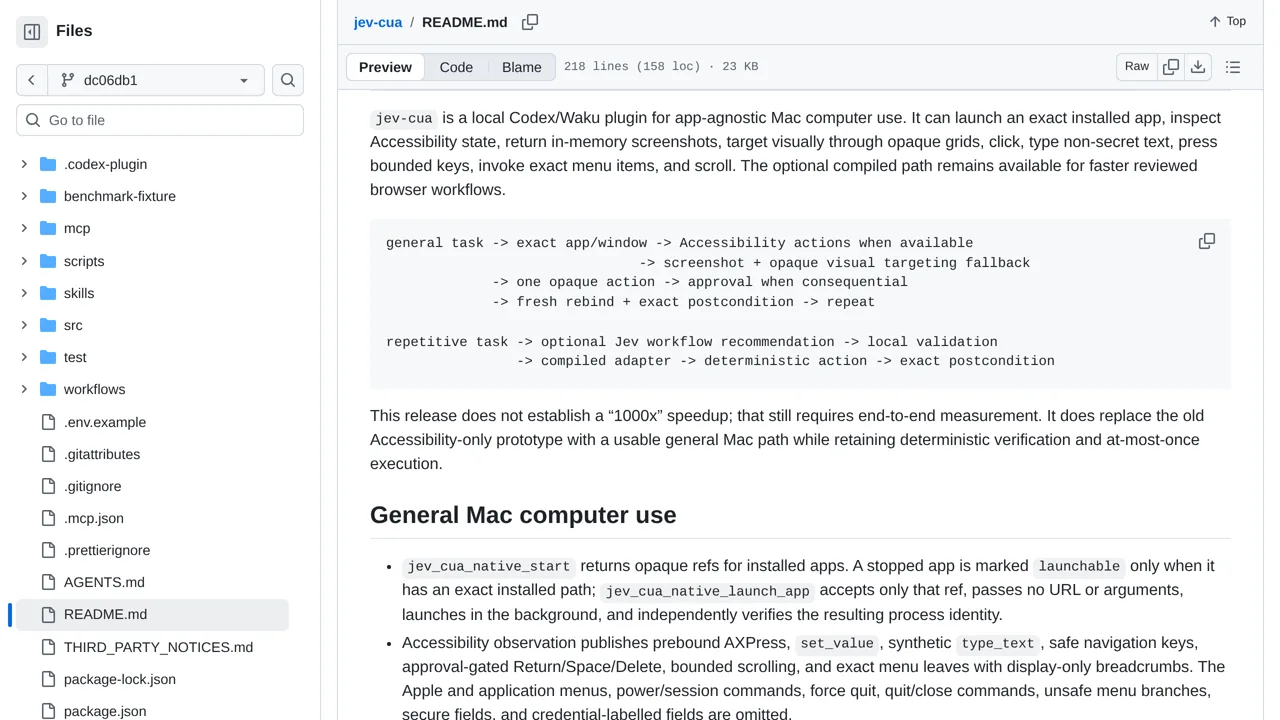Jump to Top of the file

coord(1227,21)
